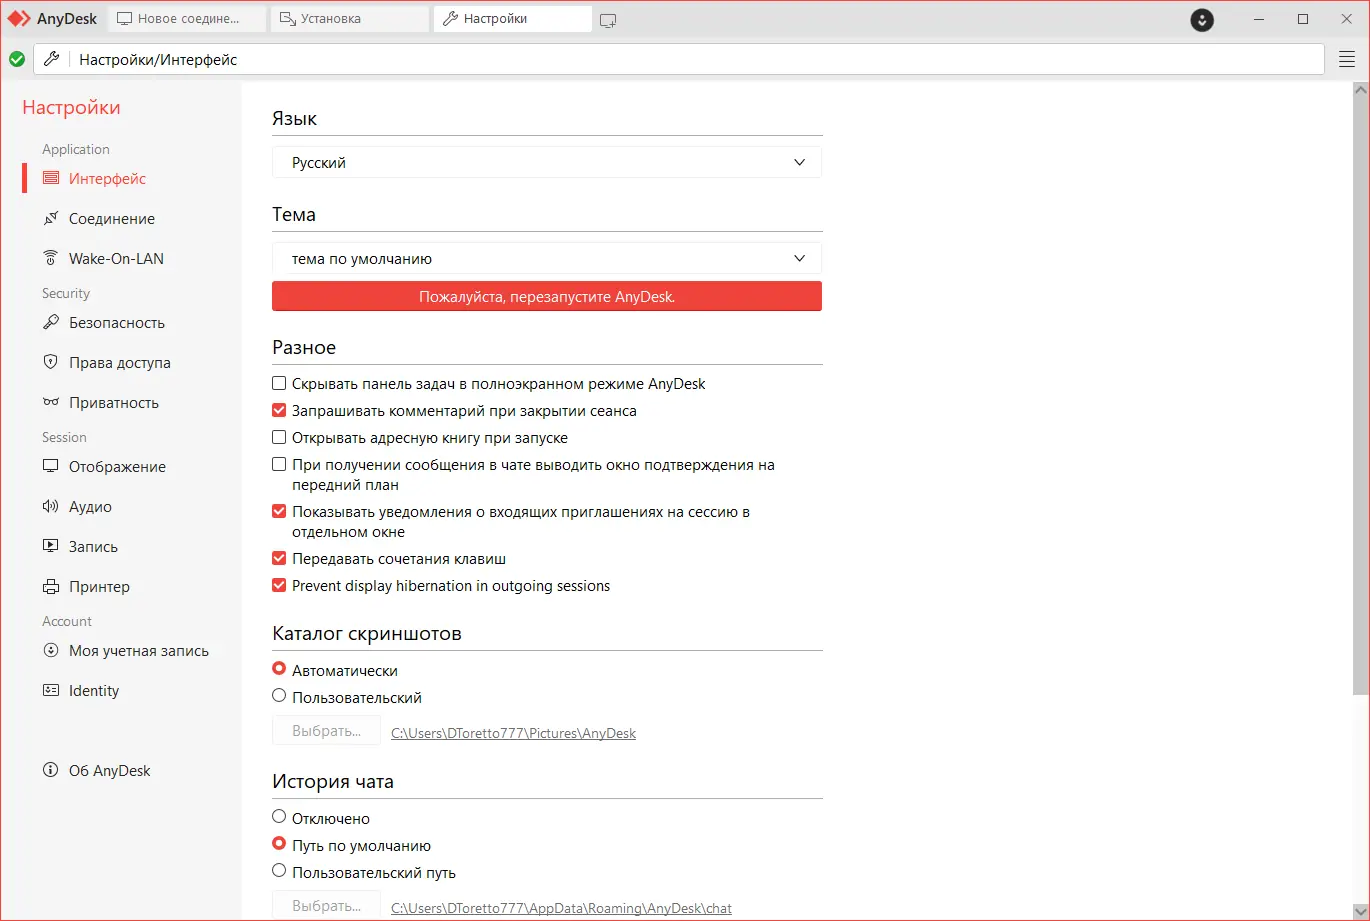
Task: Open Права доступа settings section
Action: coord(120,363)
